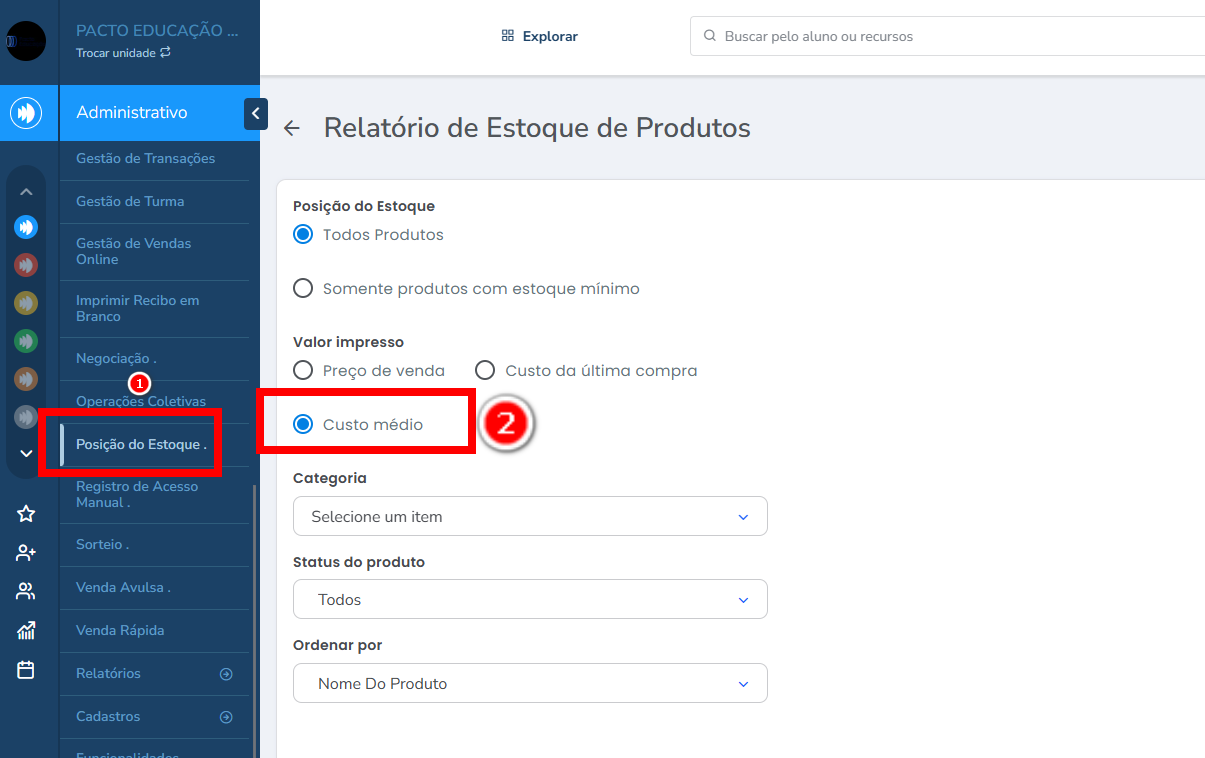Select the Todos Produtos radio option

[x=303, y=235]
